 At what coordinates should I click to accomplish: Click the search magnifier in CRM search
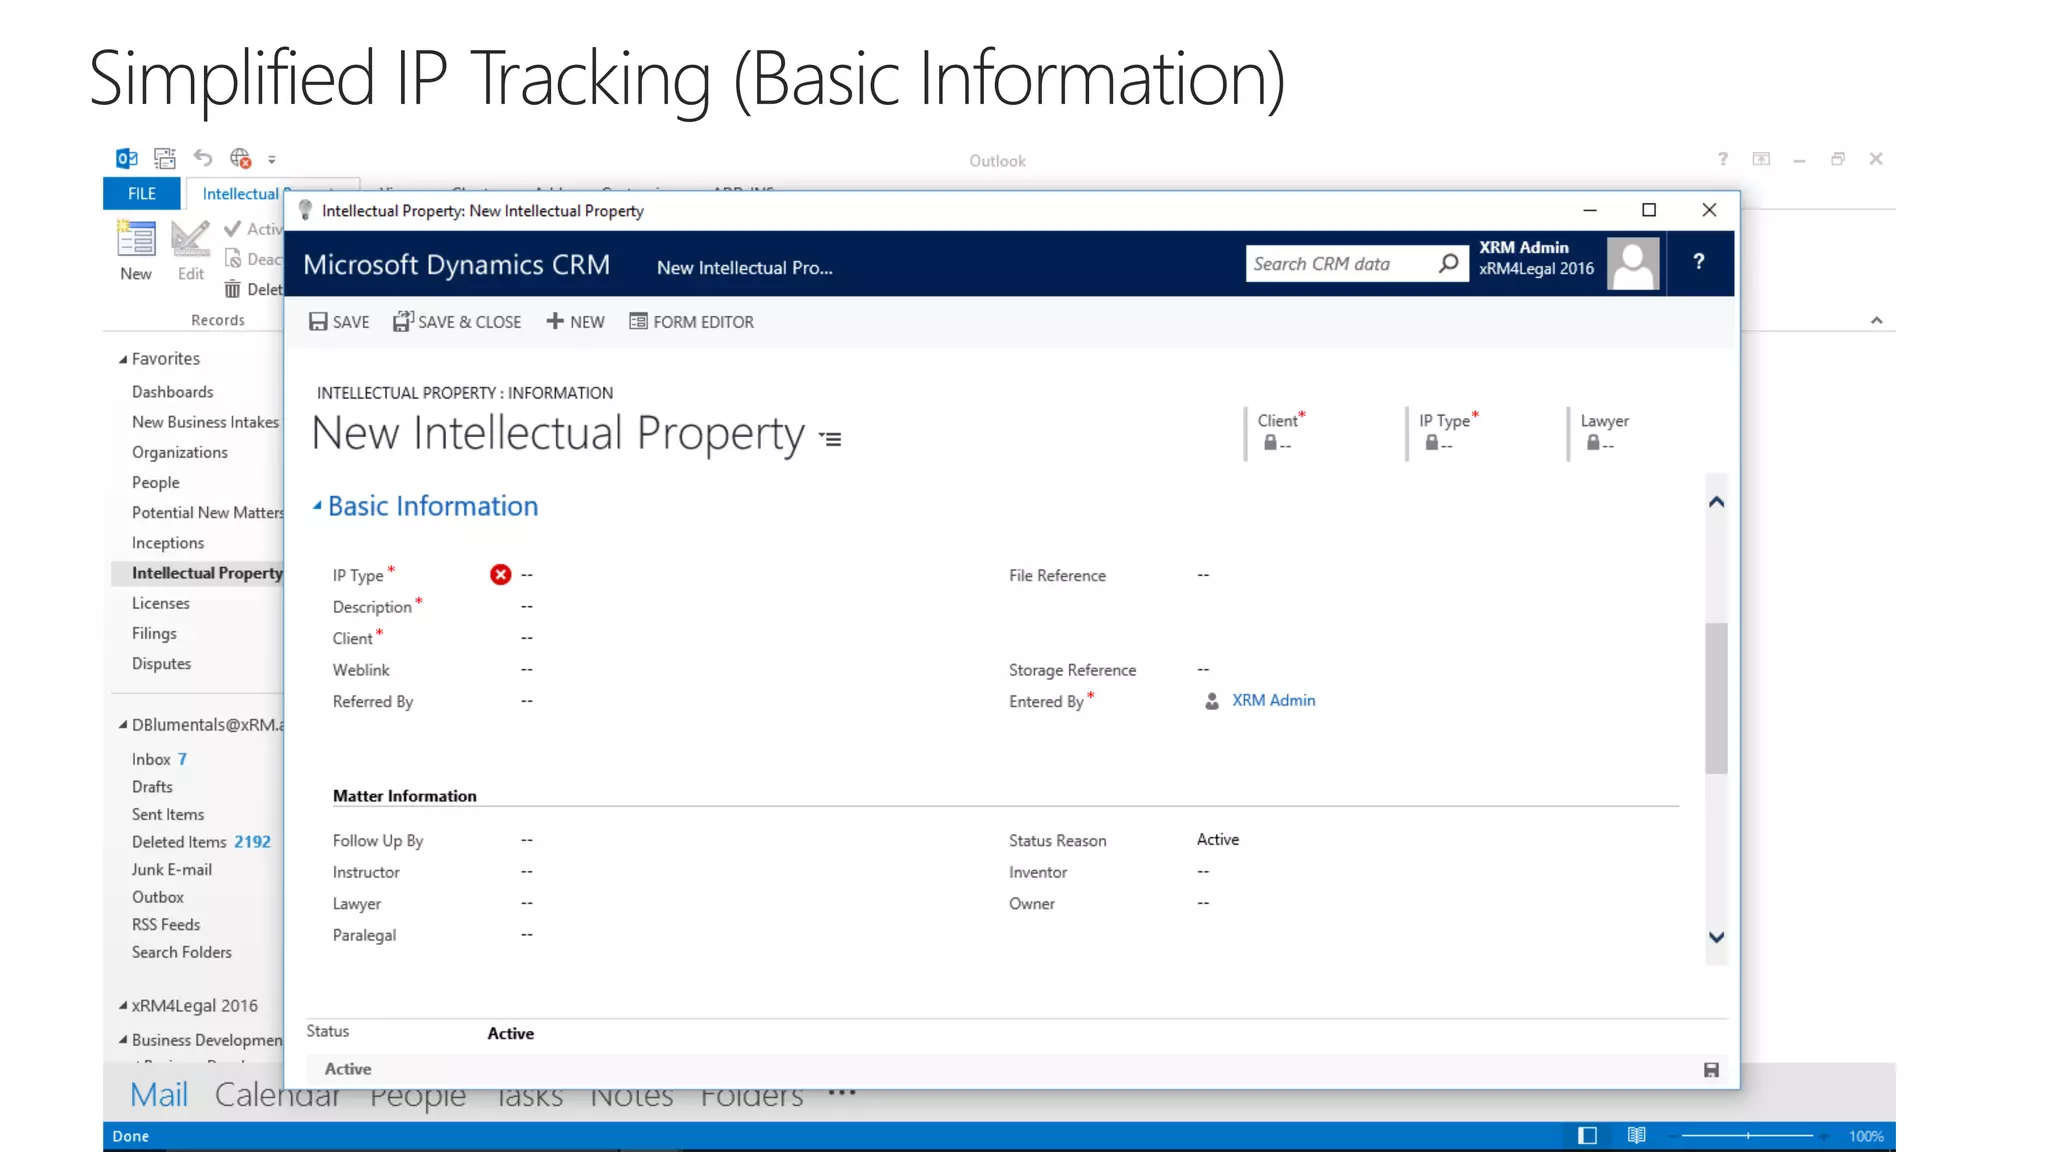(x=1448, y=263)
